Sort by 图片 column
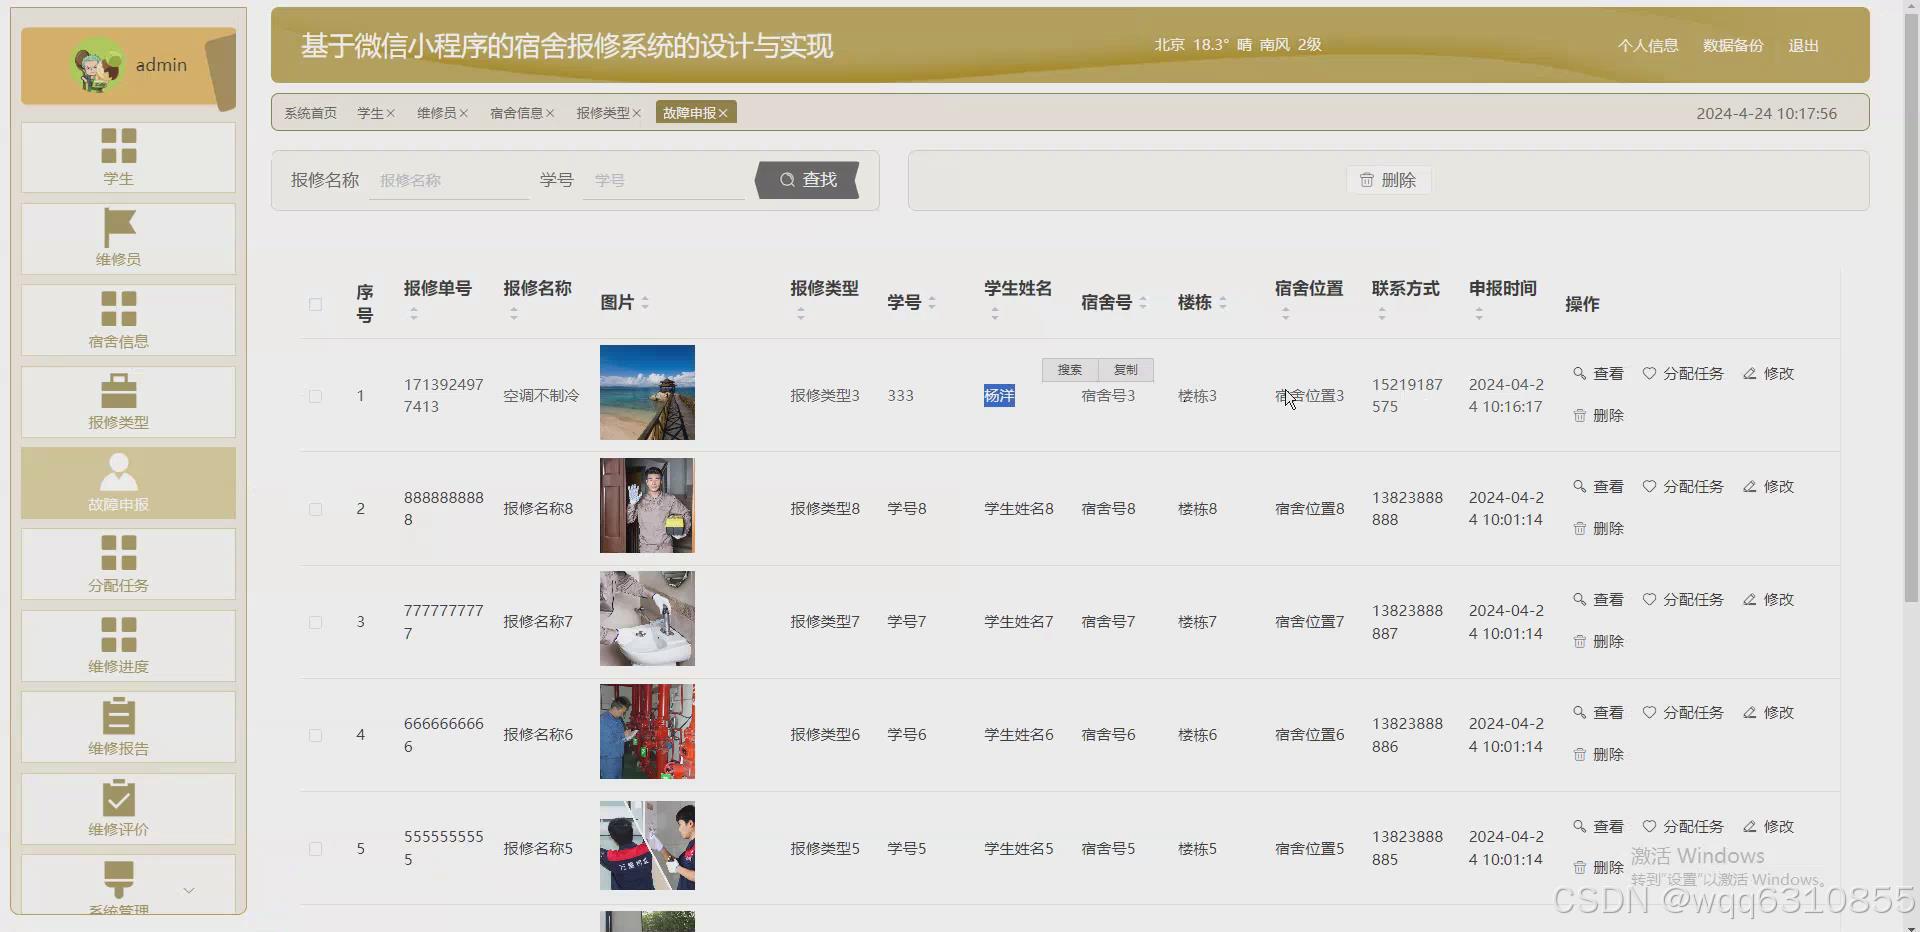1920x932 pixels. [x=645, y=302]
